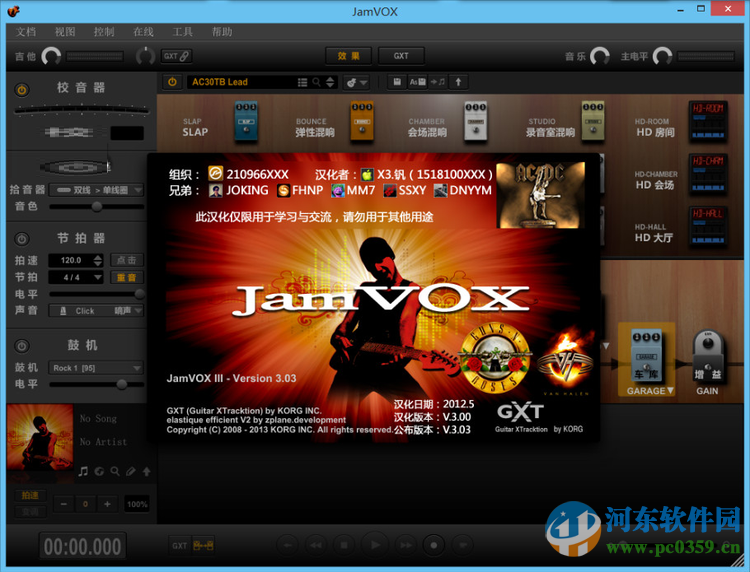Open the 节拍 4/4 time signature dropdown
The width and height of the screenshot is (750, 572).
pos(76,277)
